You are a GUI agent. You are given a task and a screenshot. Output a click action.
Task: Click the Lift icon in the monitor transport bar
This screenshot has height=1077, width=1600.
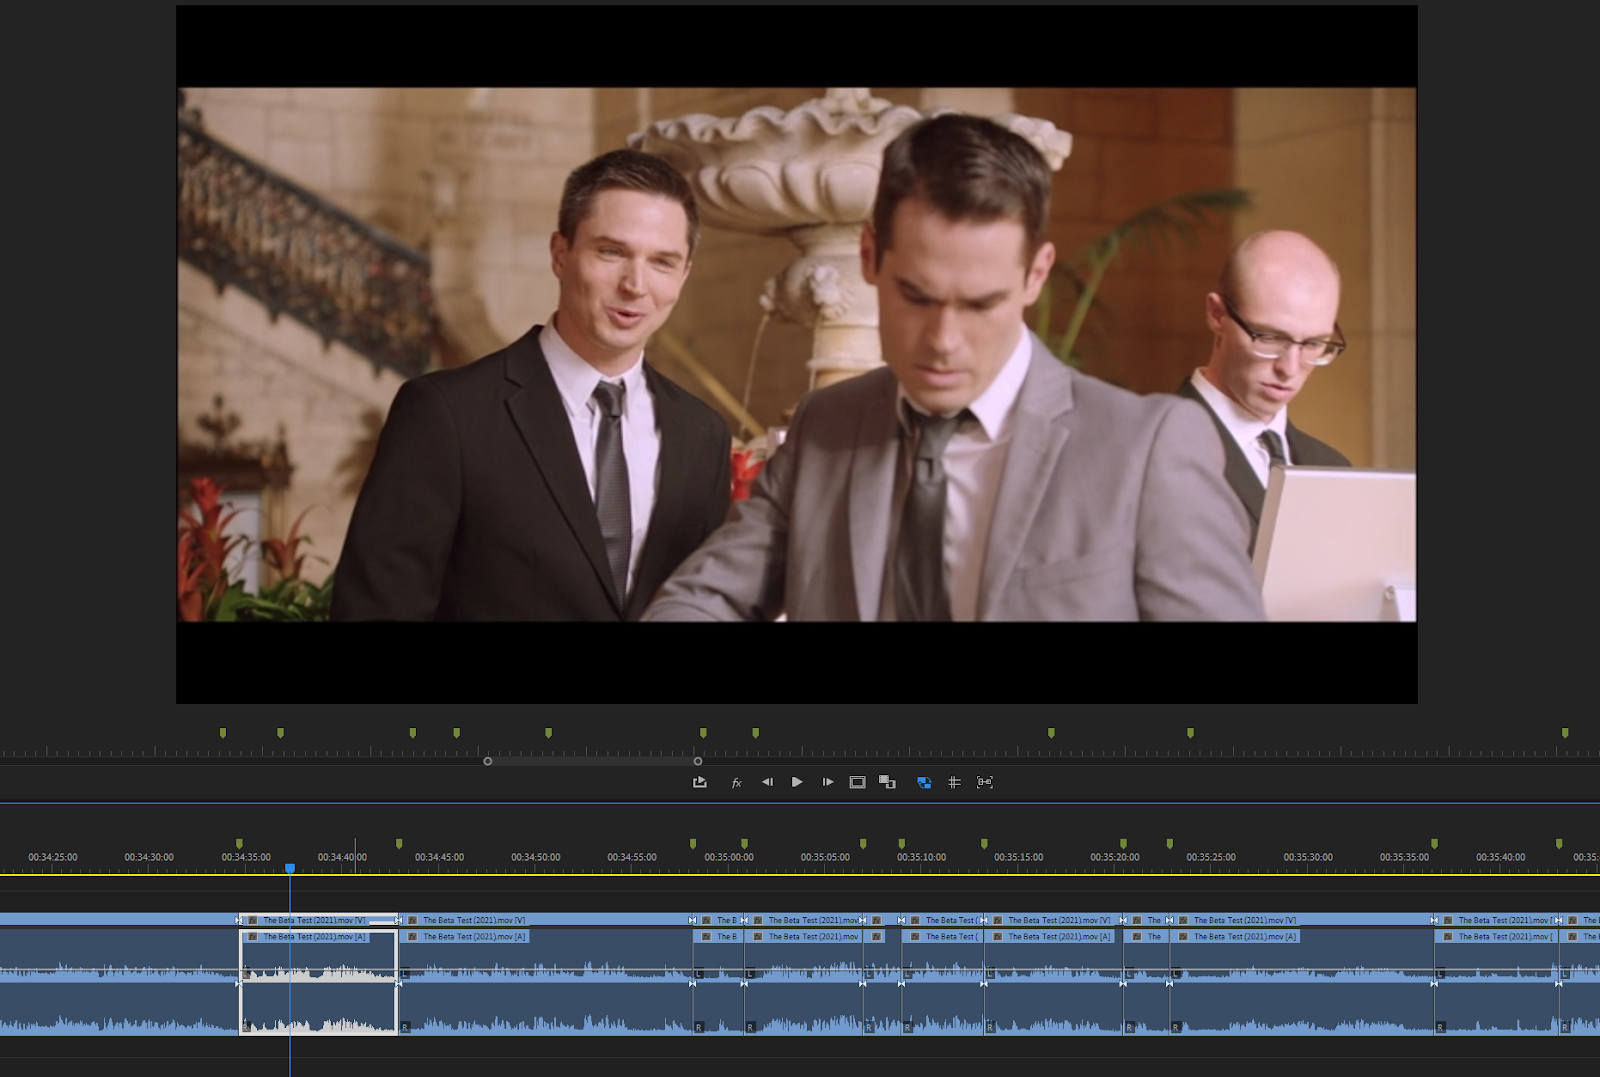[700, 782]
